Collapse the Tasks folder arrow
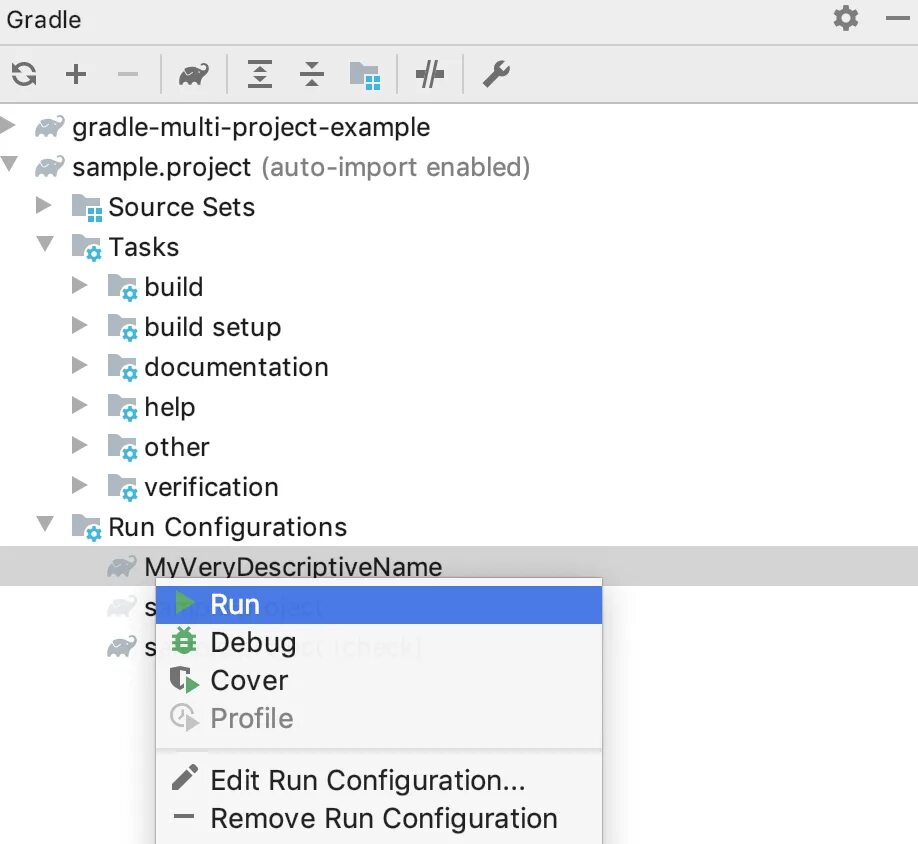The image size is (918, 844). tap(45, 246)
